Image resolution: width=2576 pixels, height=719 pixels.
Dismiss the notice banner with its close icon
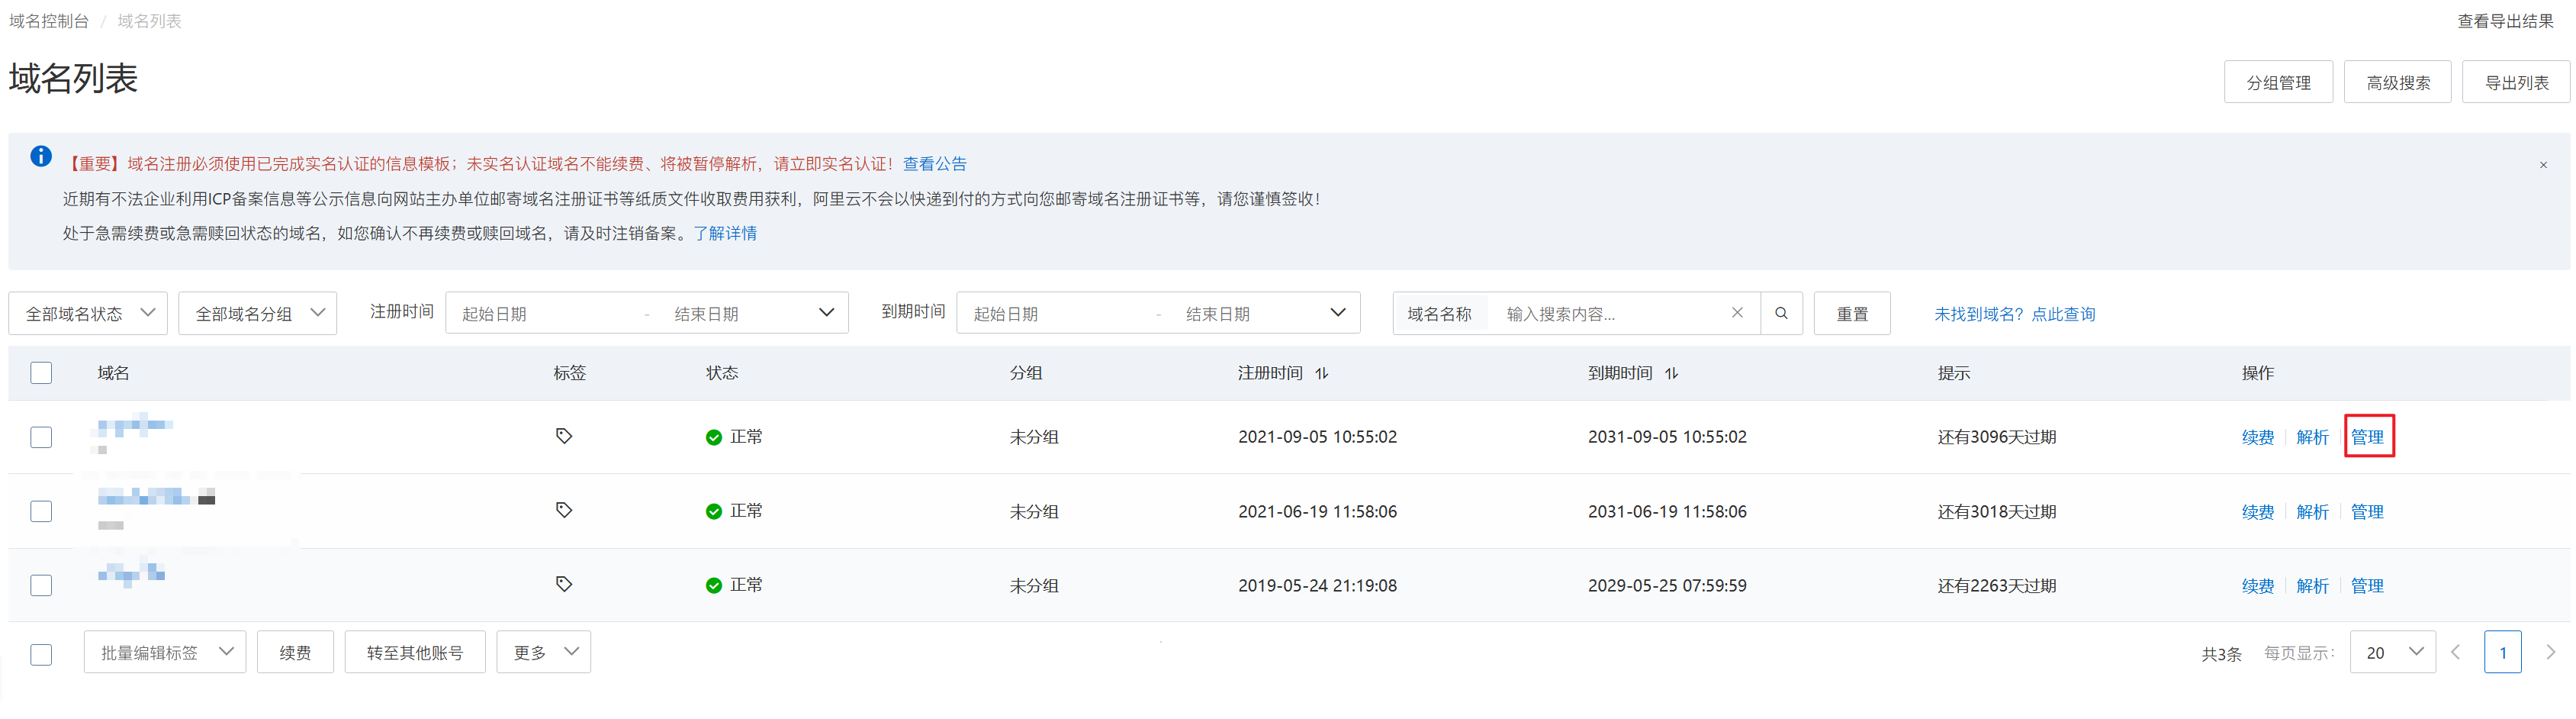tap(2543, 165)
